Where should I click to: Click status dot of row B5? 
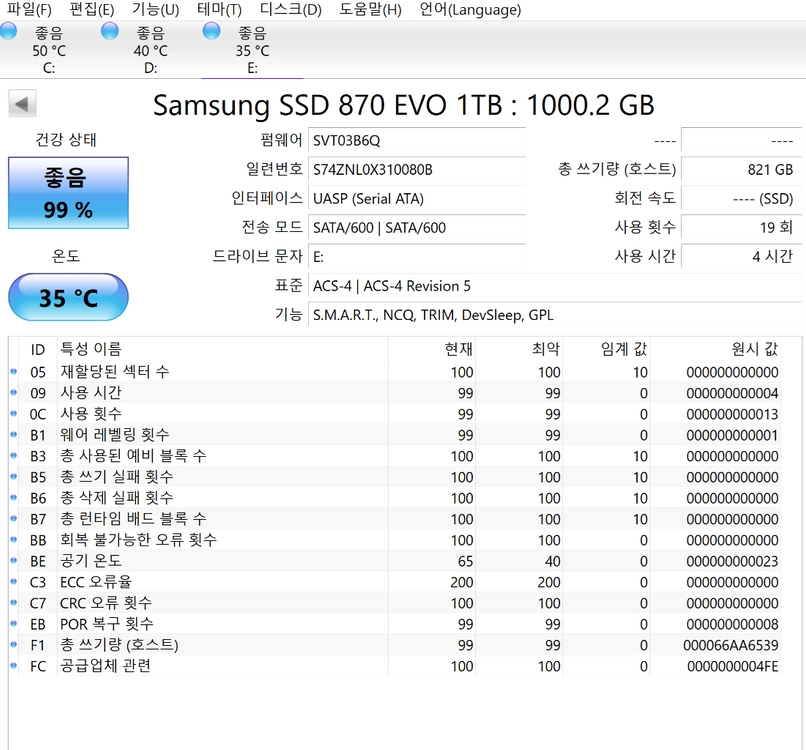pyautogui.click(x=14, y=477)
